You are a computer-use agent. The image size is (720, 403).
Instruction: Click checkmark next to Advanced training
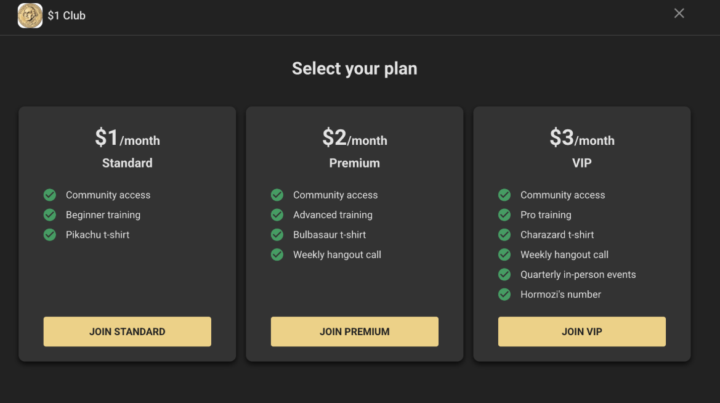pyautogui.click(x=277, y=215)
